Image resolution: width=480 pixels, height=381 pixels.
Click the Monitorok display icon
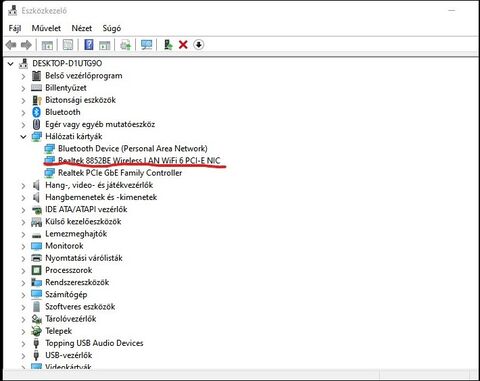(x=36, y=246)
